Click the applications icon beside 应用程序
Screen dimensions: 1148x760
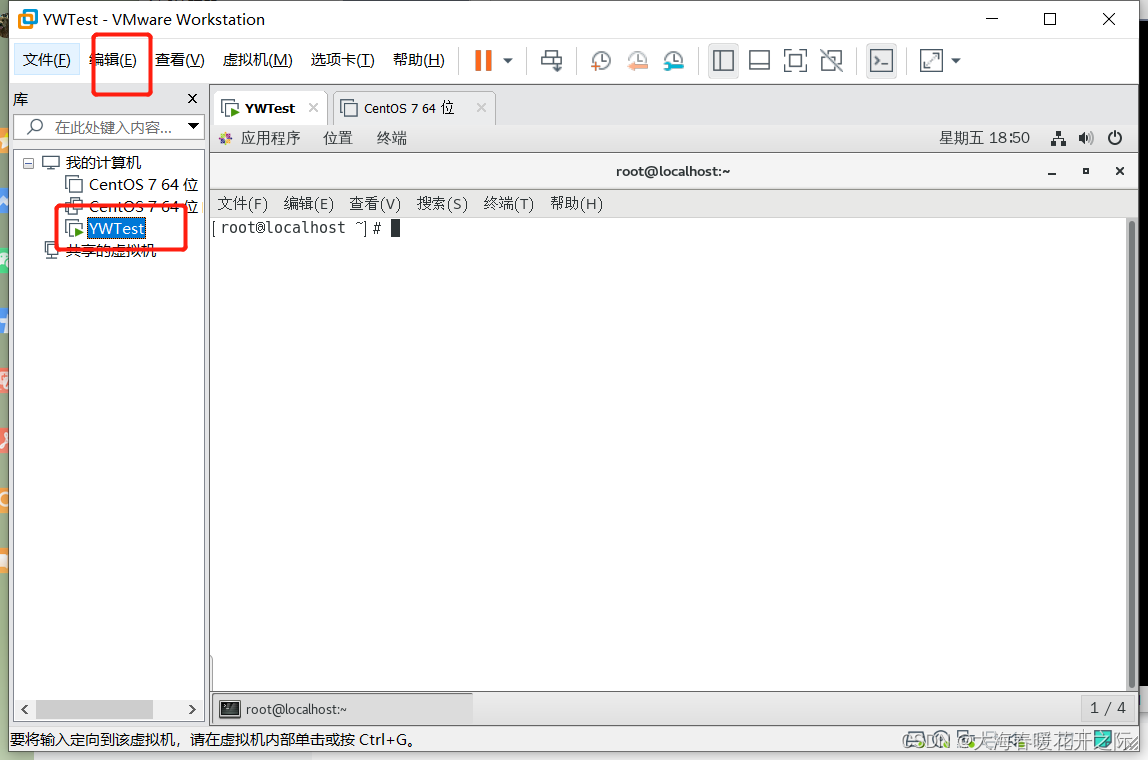pyautogui.click(x=226, y=138)
